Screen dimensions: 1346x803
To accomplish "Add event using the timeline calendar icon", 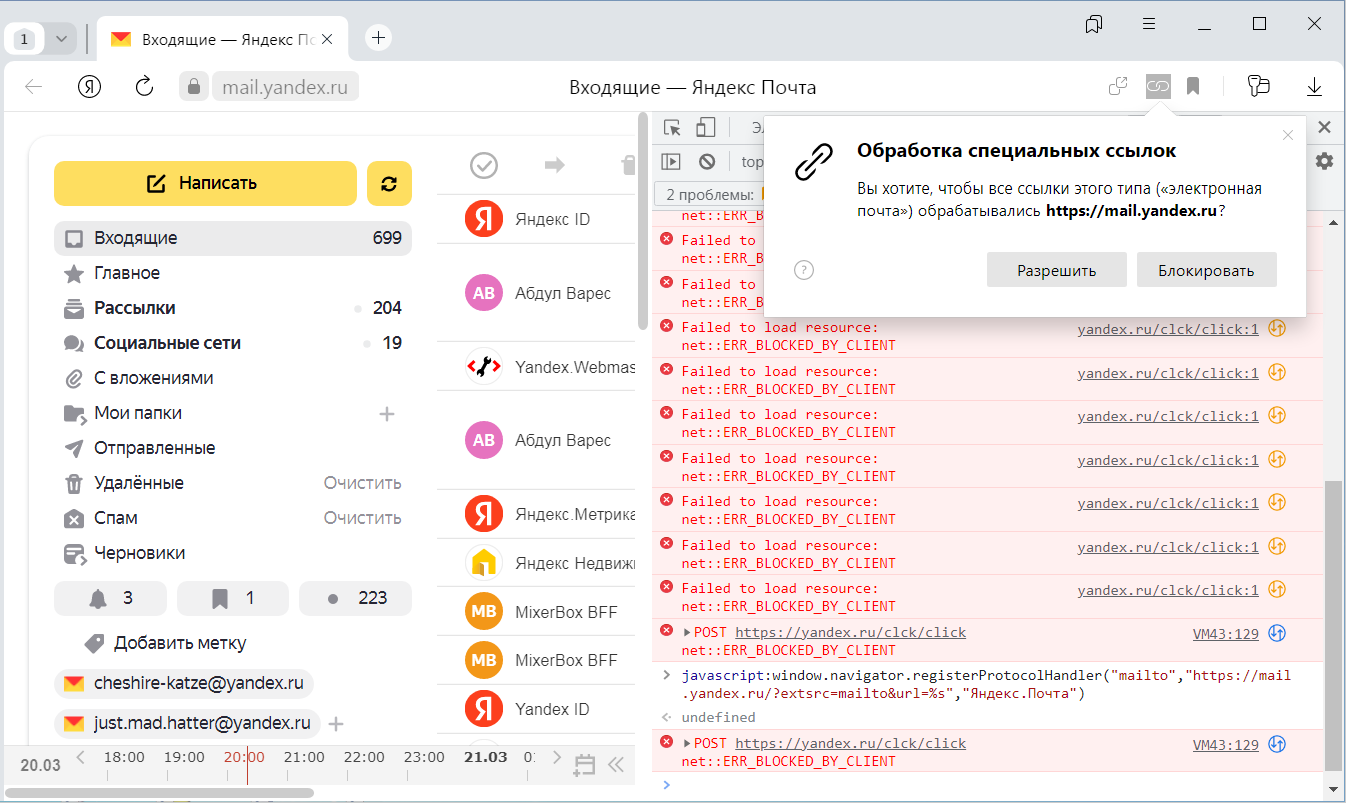I will pyautogui.click(x=585, y=765).
